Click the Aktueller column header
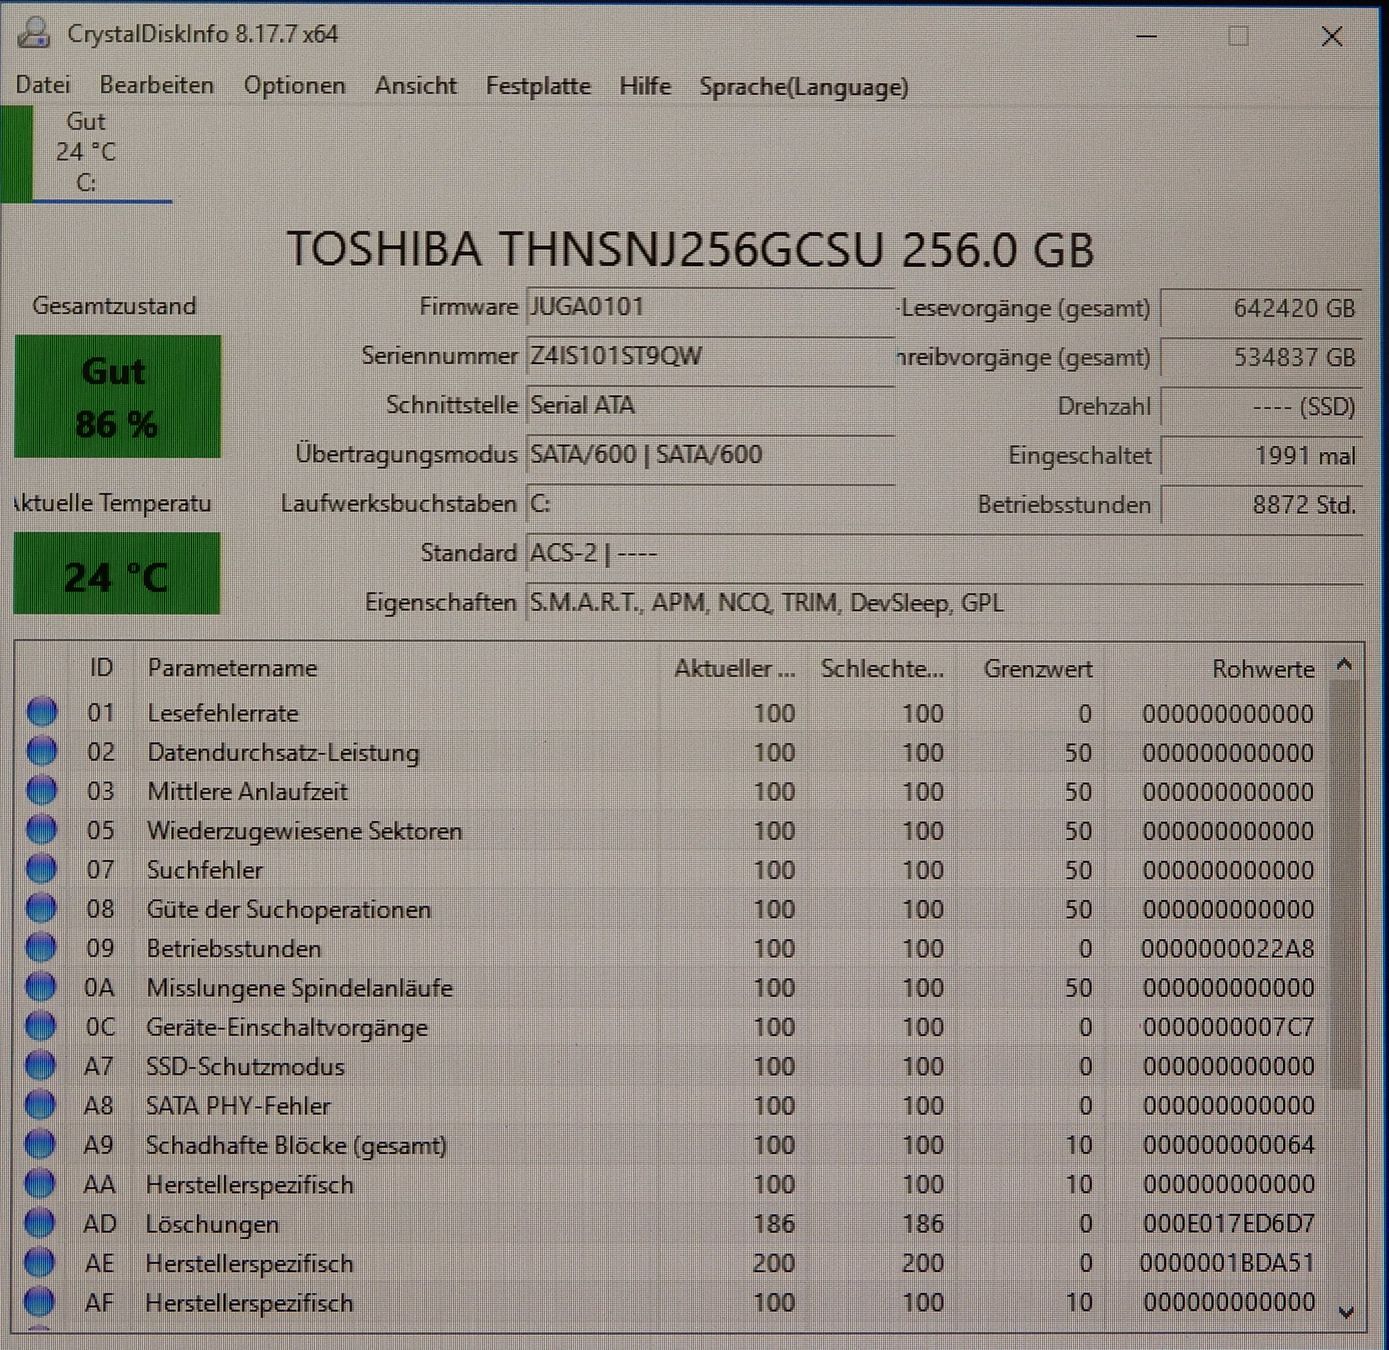This screenshot has height=1350, width=1389. tap(734, 668)
